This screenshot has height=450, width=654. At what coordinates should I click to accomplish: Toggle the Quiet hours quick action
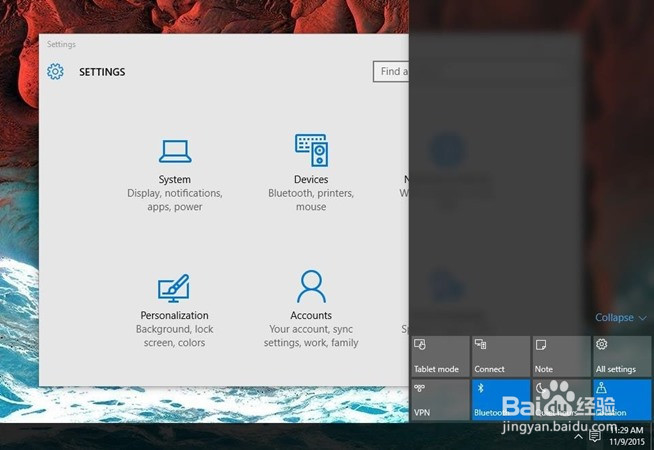(561, 400)
